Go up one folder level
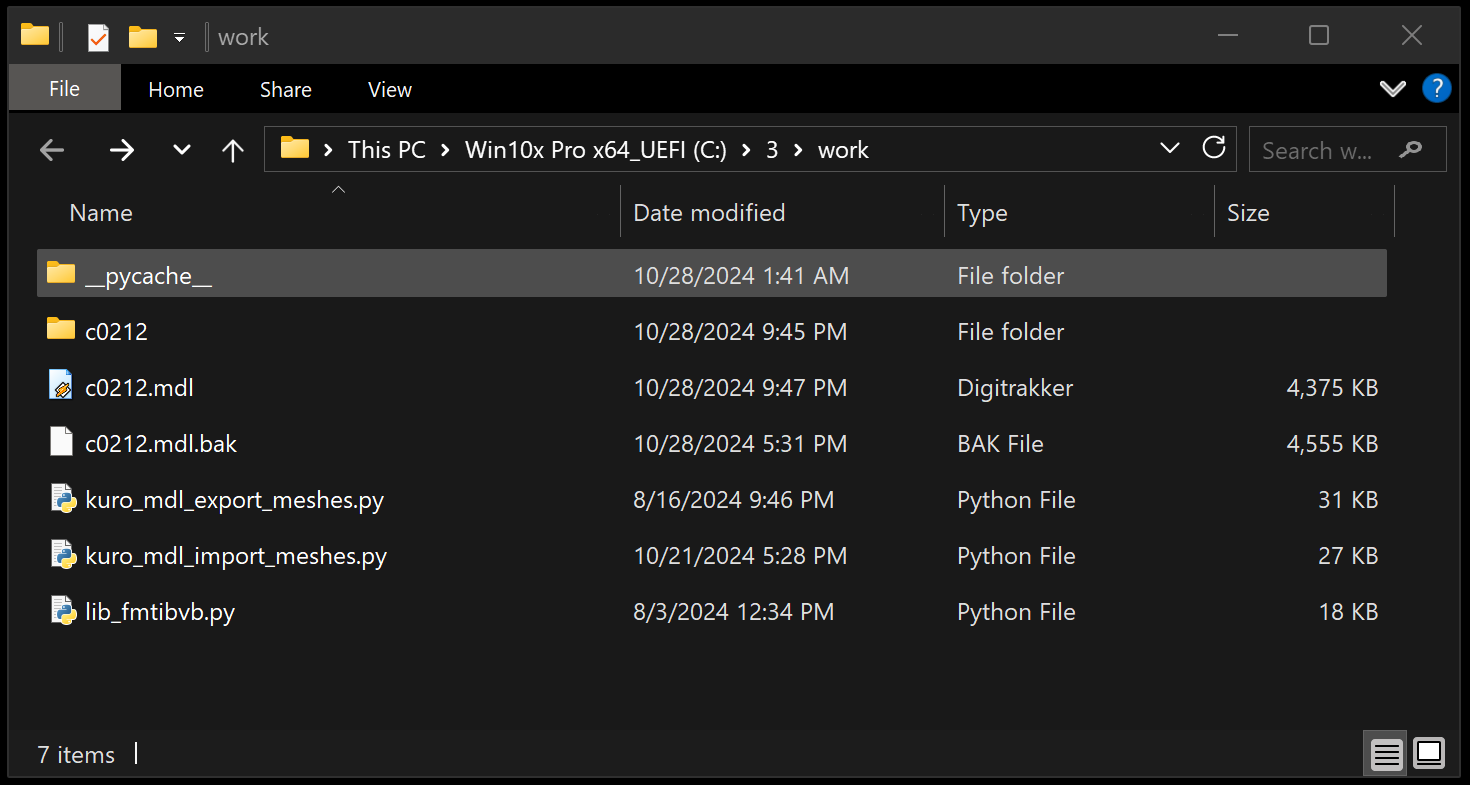The width and height of the screenshot is (1470, 785). point(233,150)
